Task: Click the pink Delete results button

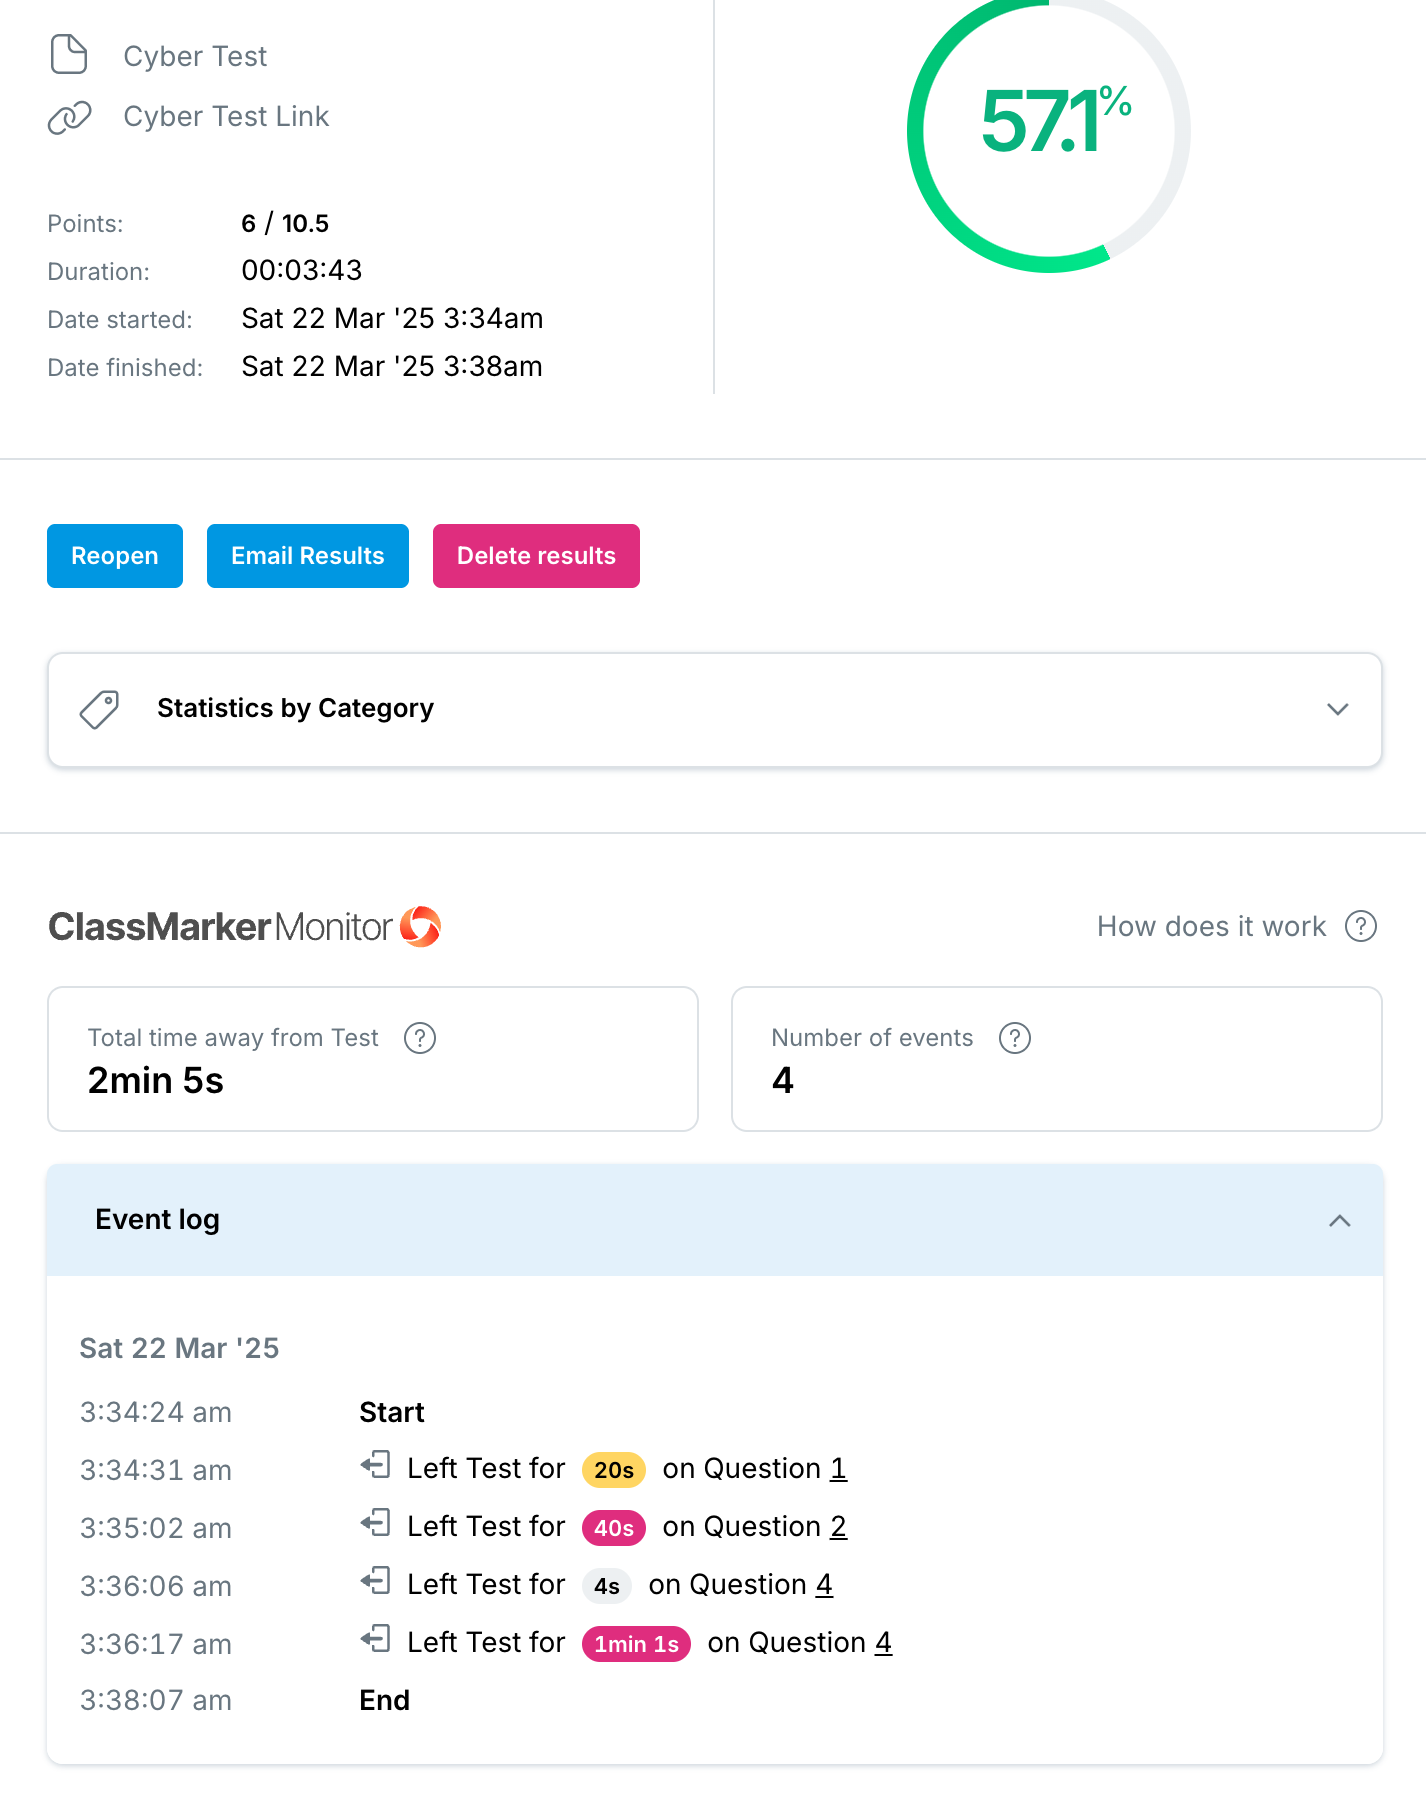Action: tap(536, 556)
